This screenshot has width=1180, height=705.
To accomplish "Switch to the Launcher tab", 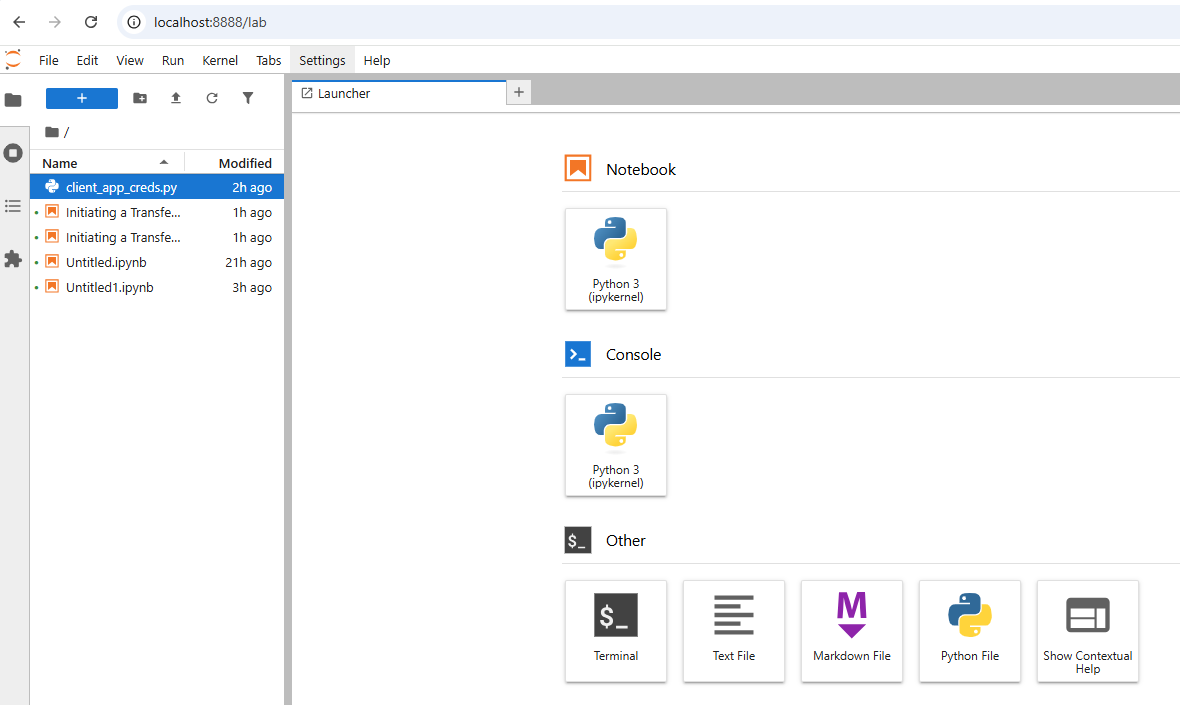I will [344, 93].
